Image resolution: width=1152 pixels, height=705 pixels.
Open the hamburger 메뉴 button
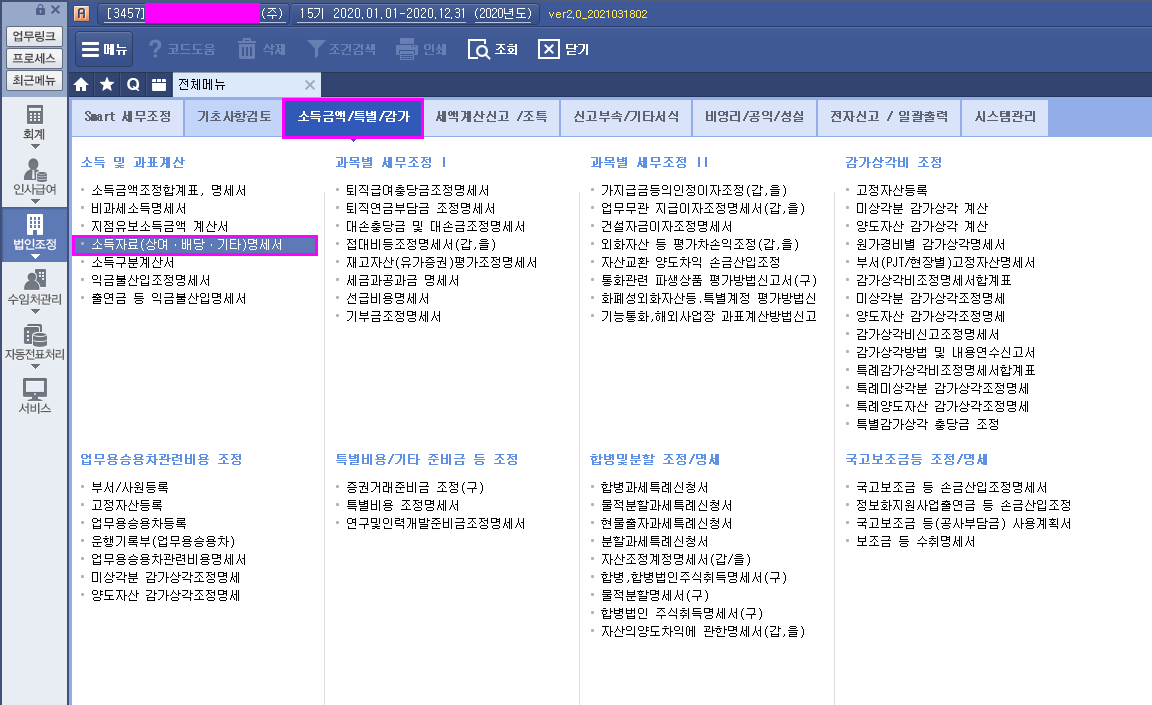pos(104,49)
